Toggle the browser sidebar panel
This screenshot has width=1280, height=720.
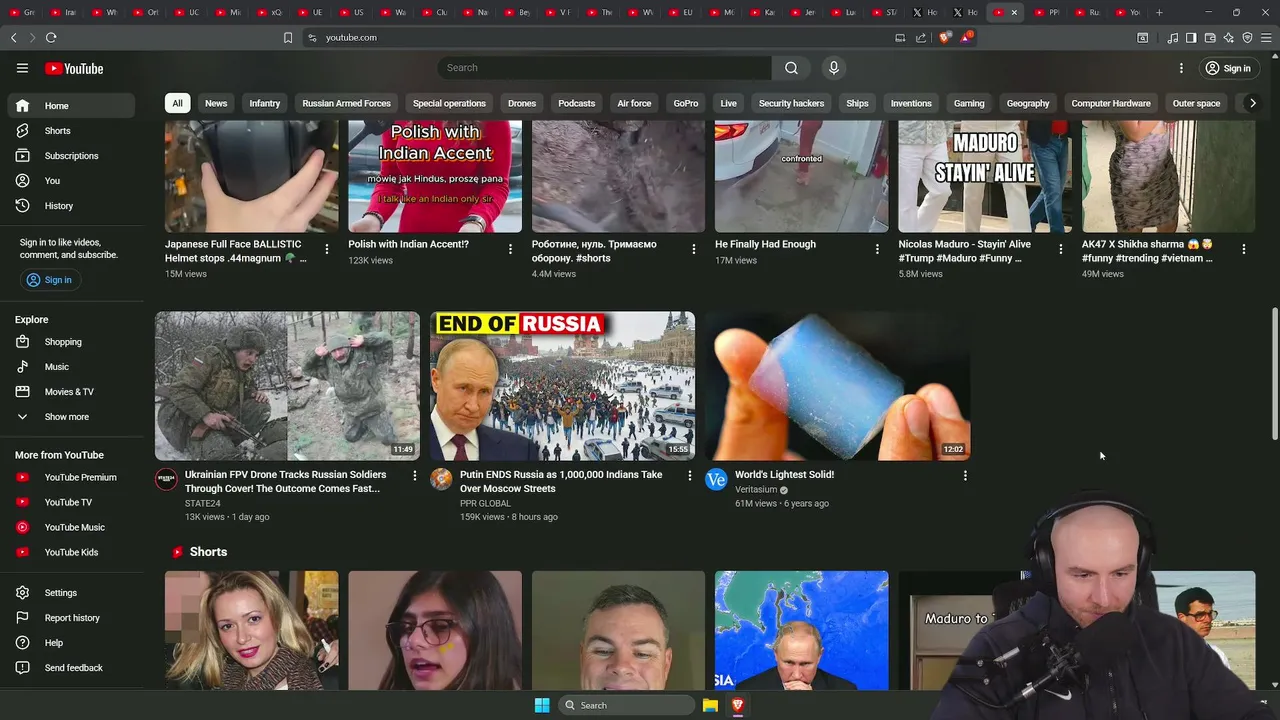[x=1191, y=38]
